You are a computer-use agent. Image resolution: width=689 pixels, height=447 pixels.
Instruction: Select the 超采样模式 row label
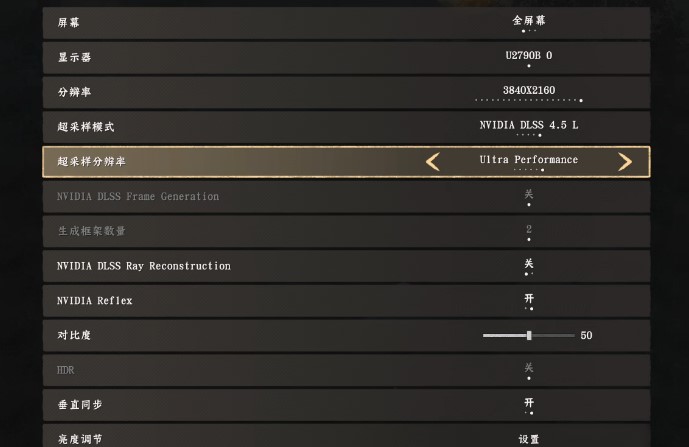[x=86, y=127]
